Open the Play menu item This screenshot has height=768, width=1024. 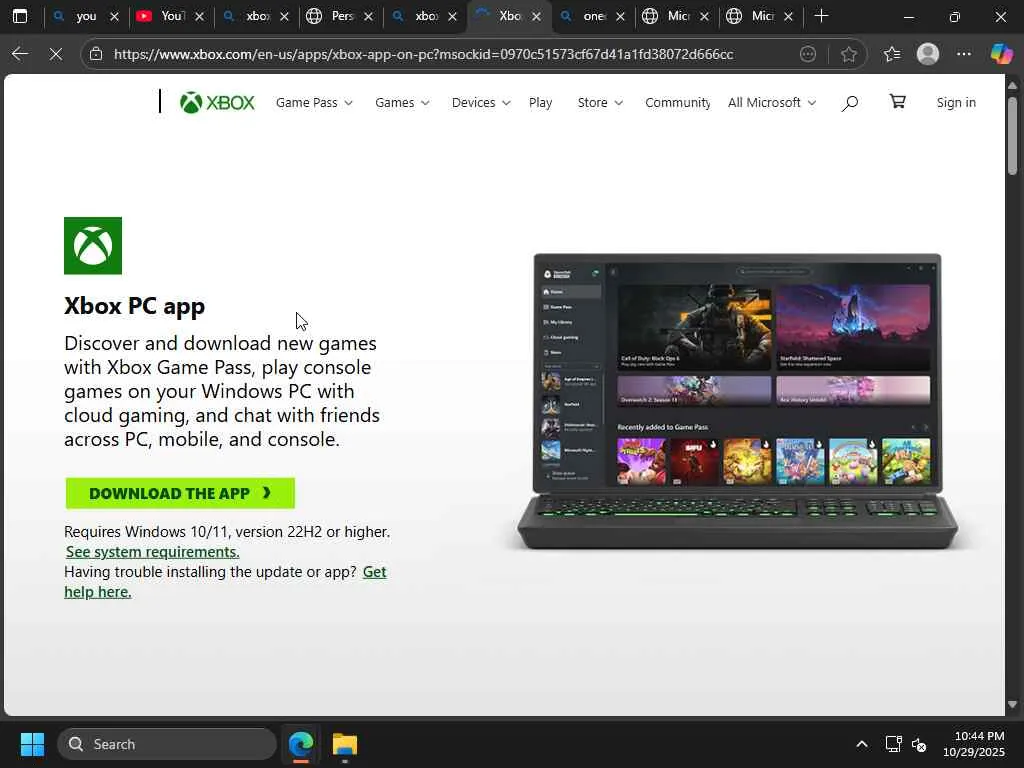click(x=541, y=103)
